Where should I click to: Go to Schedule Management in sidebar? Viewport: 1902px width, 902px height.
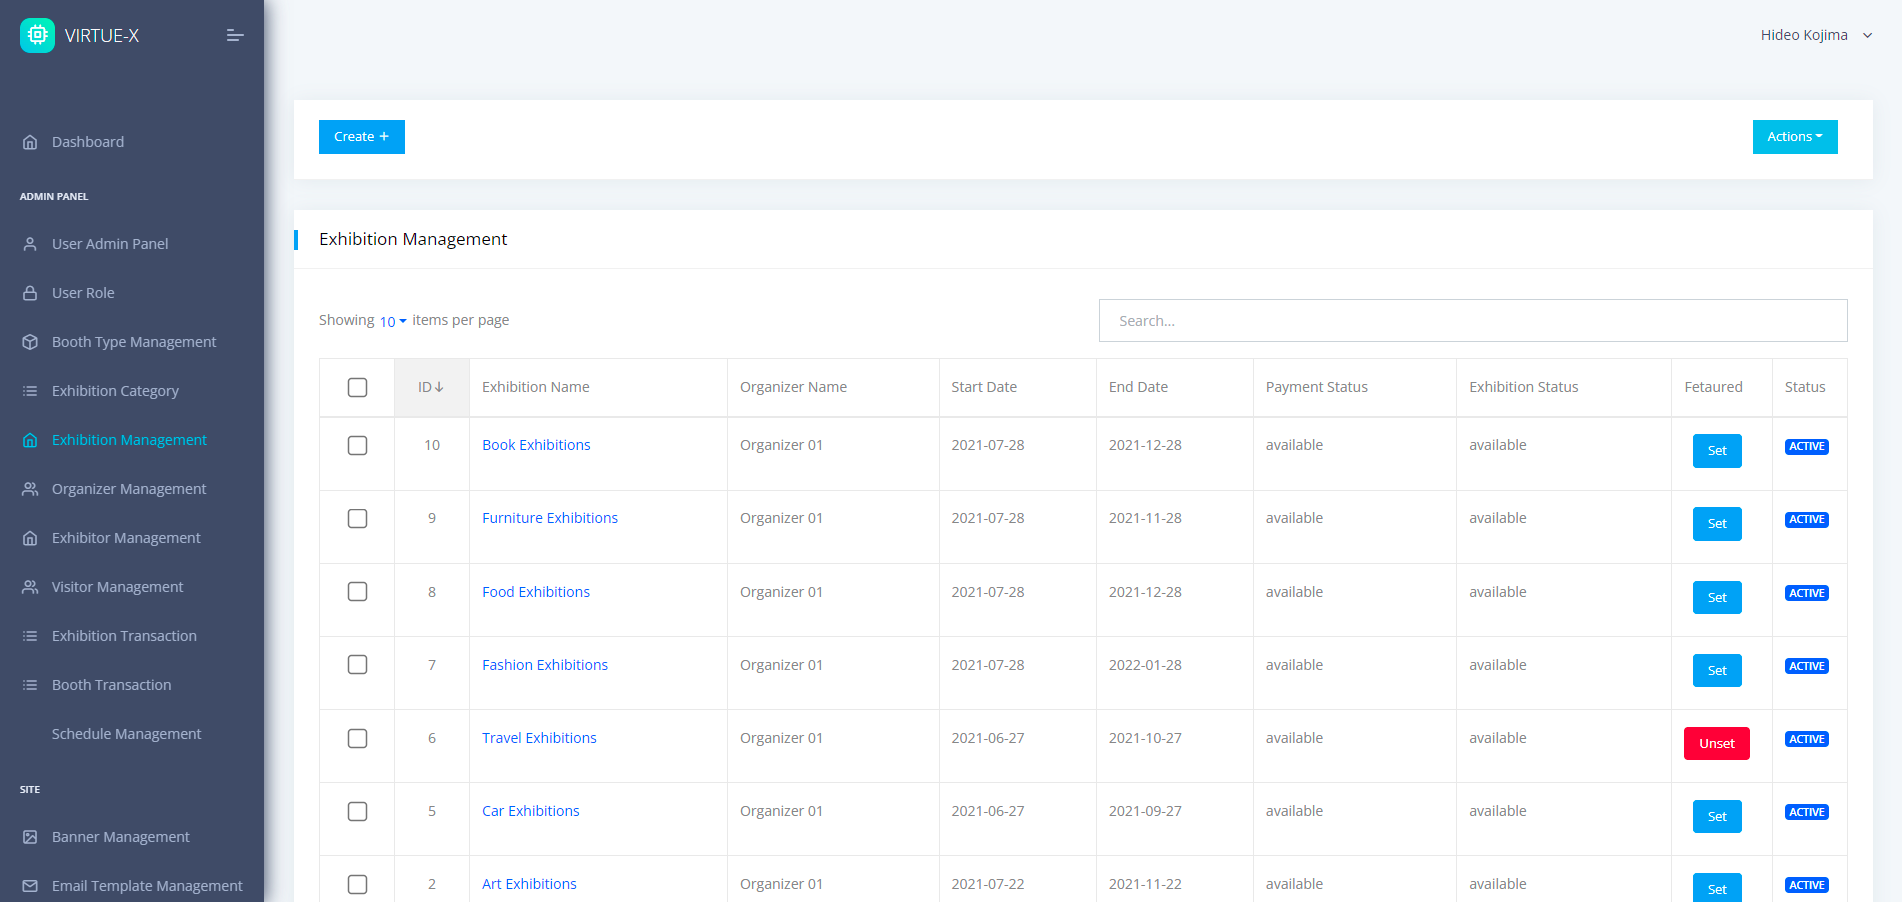coord(126,734)
